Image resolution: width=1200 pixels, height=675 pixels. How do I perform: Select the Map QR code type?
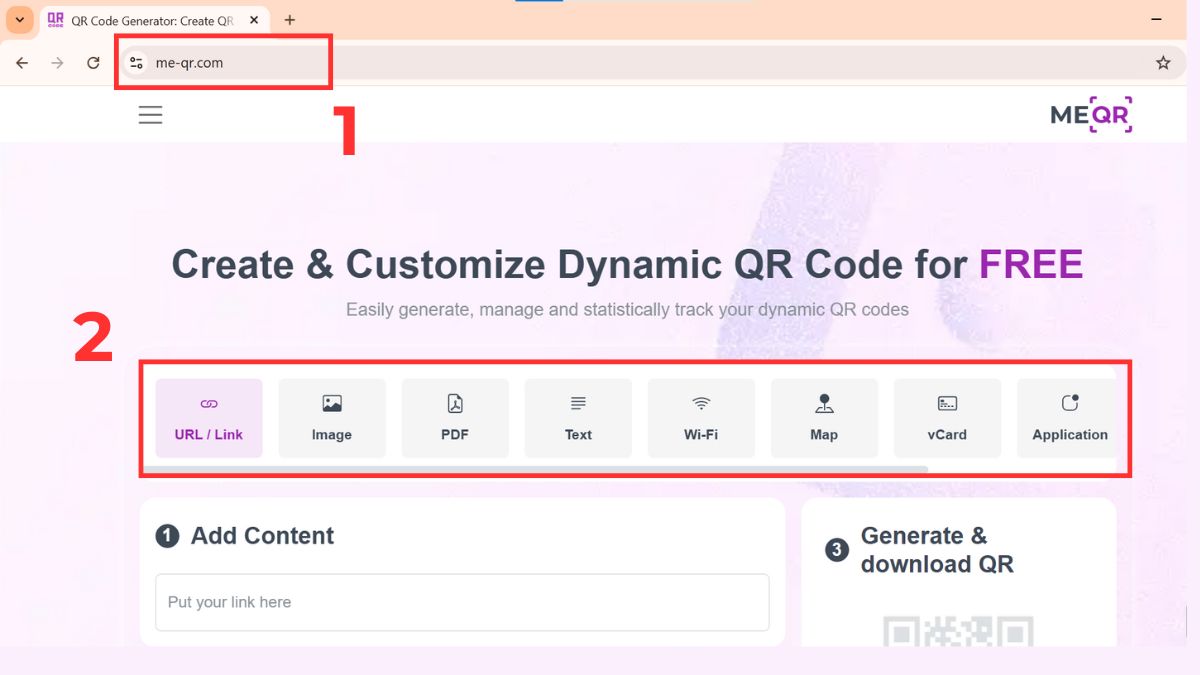[x=824, y=417]
